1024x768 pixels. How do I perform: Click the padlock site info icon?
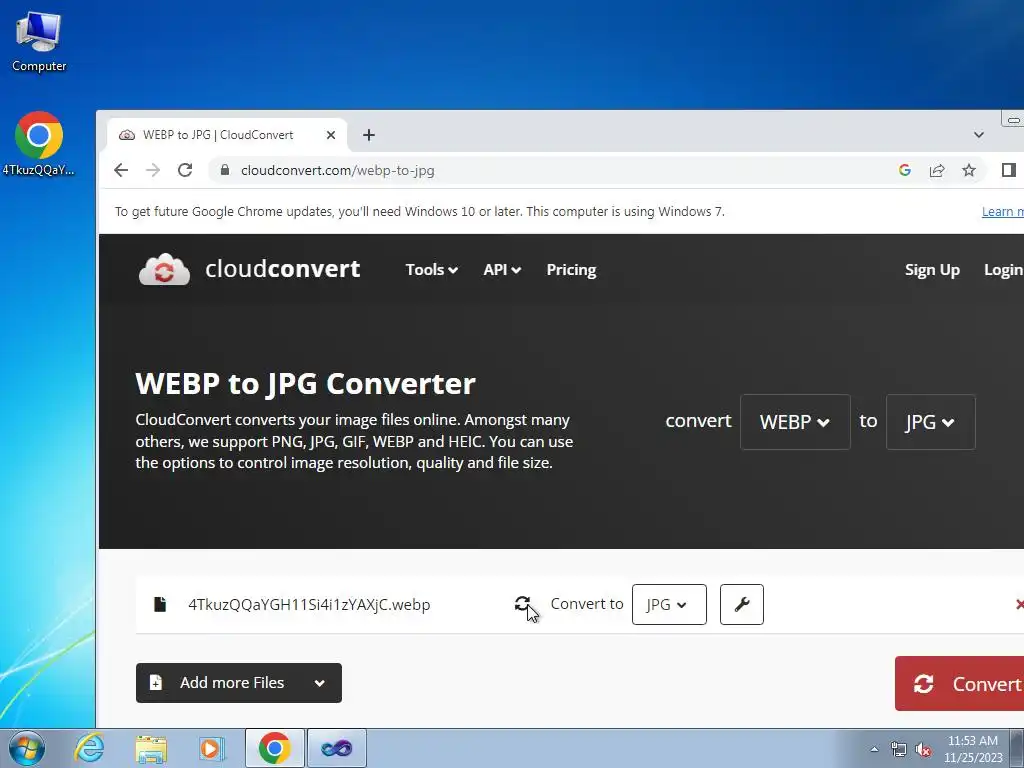[x=225, y=170]
